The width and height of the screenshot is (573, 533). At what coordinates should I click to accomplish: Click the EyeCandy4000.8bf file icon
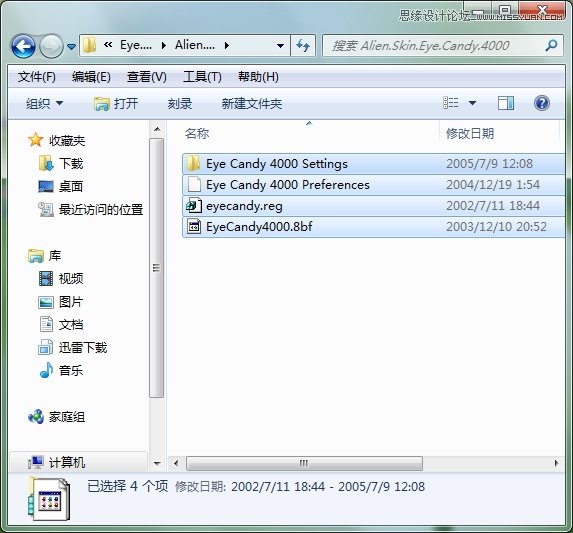pyautogui.click(x=194, y=226)
